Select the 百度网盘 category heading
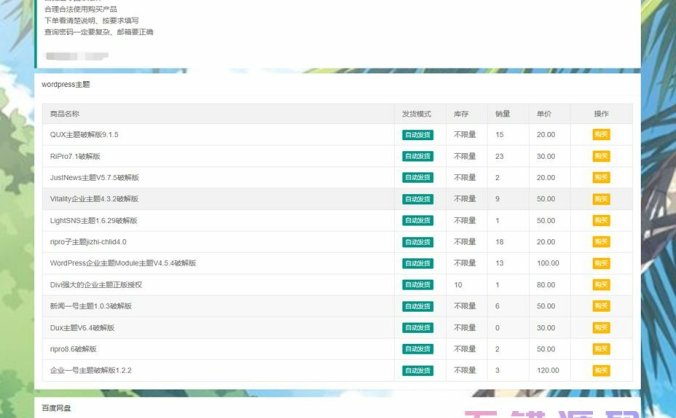 56,408
